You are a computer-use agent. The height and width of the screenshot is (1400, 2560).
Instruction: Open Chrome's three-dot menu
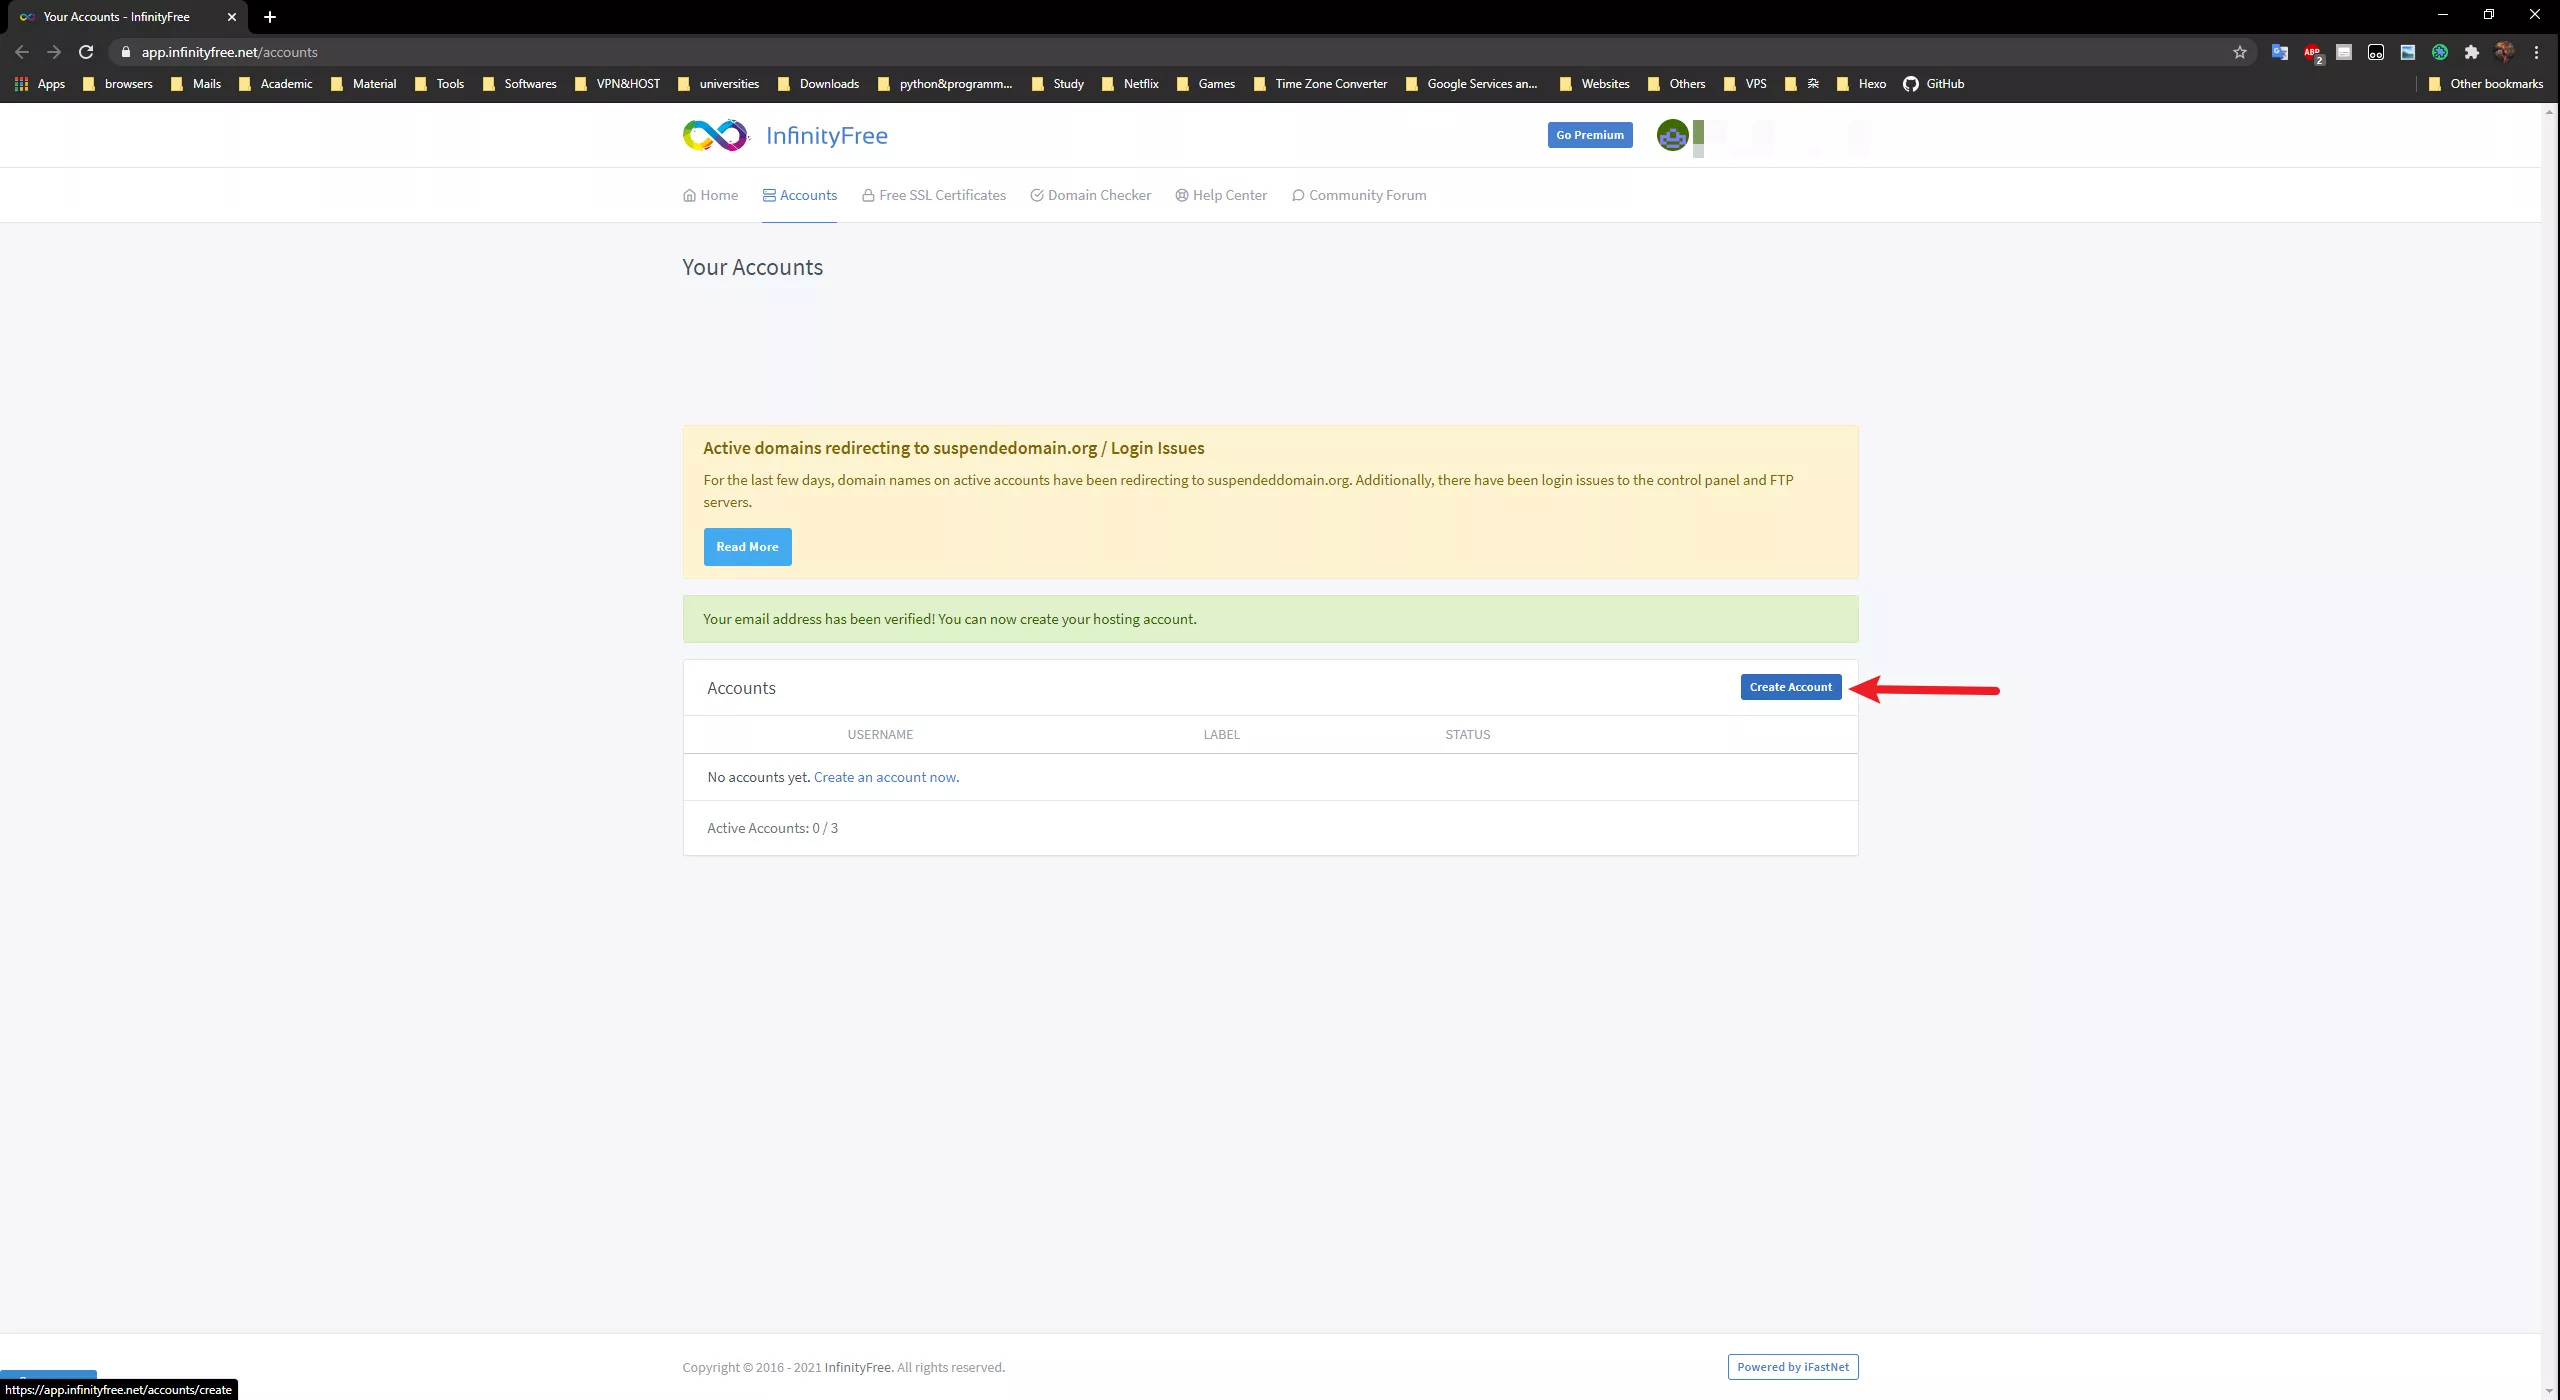[2536, 52]
